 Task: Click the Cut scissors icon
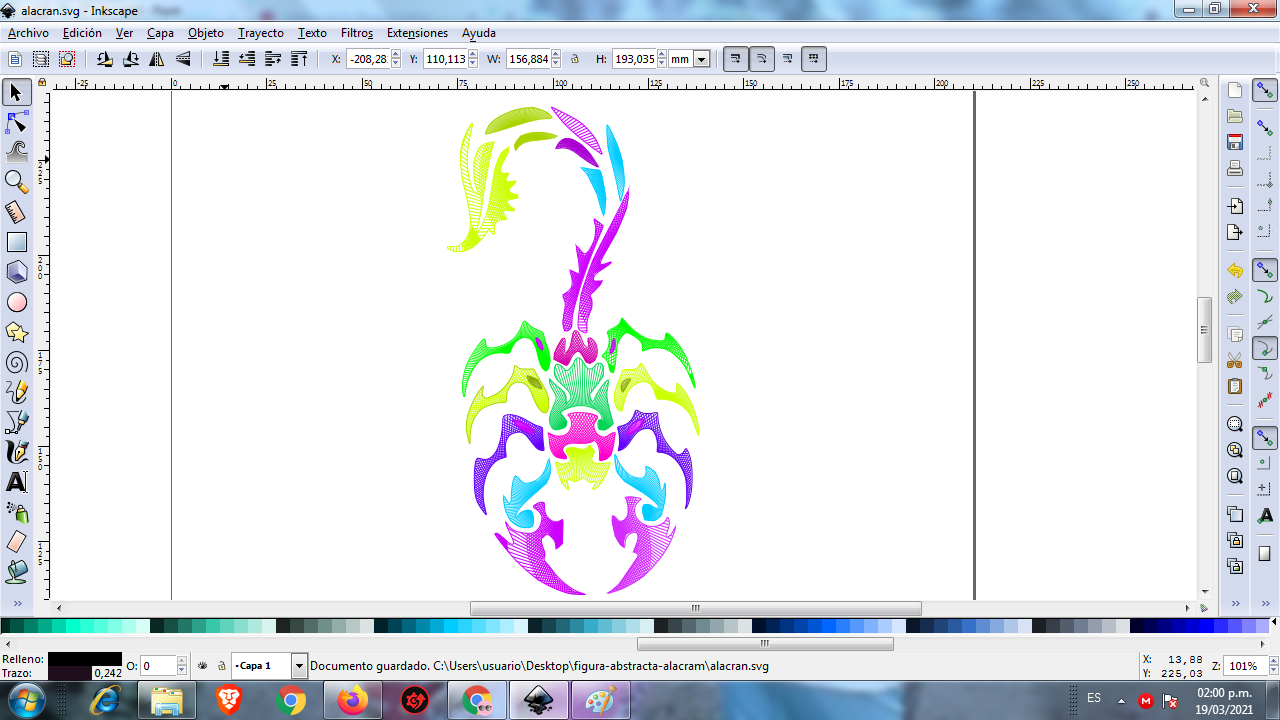point(1235,360)
